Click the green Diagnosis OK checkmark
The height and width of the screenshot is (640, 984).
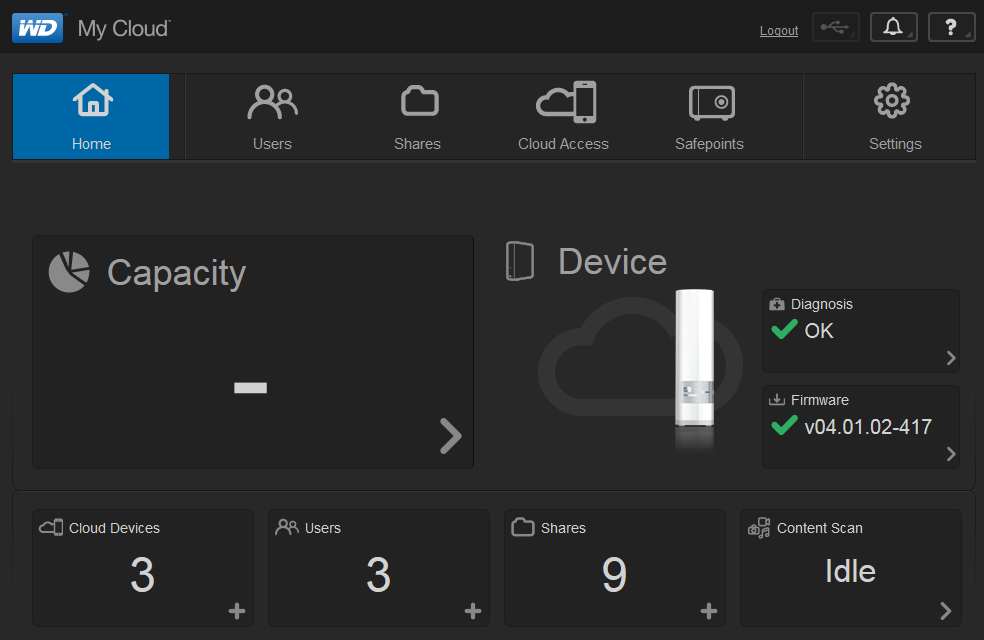(x=784, y=329)
